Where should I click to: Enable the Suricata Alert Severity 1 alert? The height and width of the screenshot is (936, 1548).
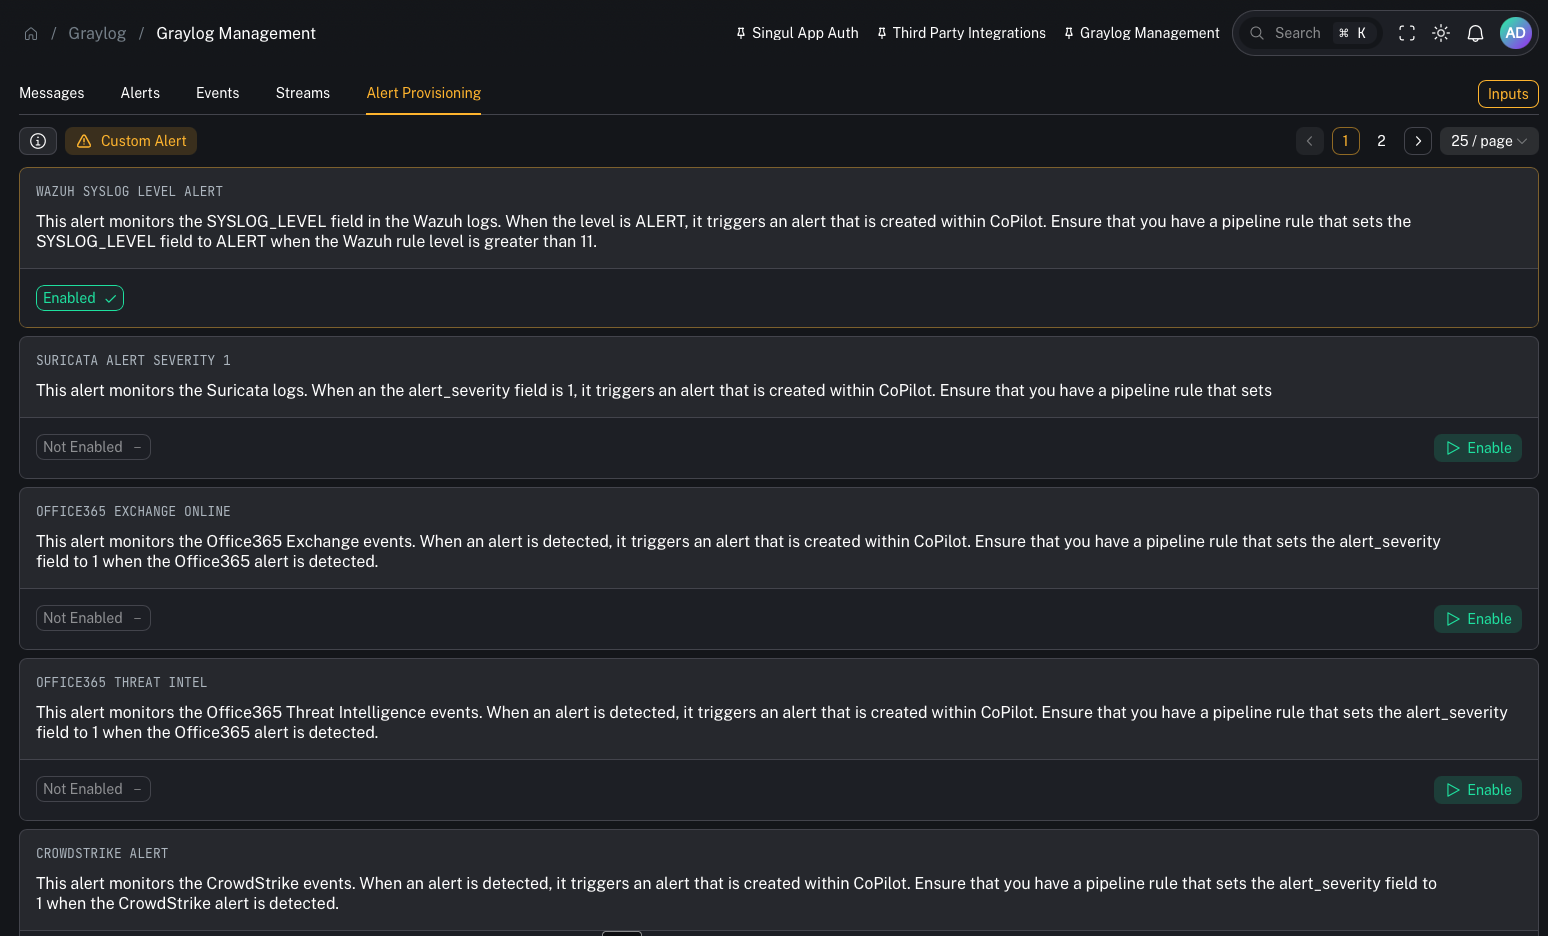coord(1478,447)
